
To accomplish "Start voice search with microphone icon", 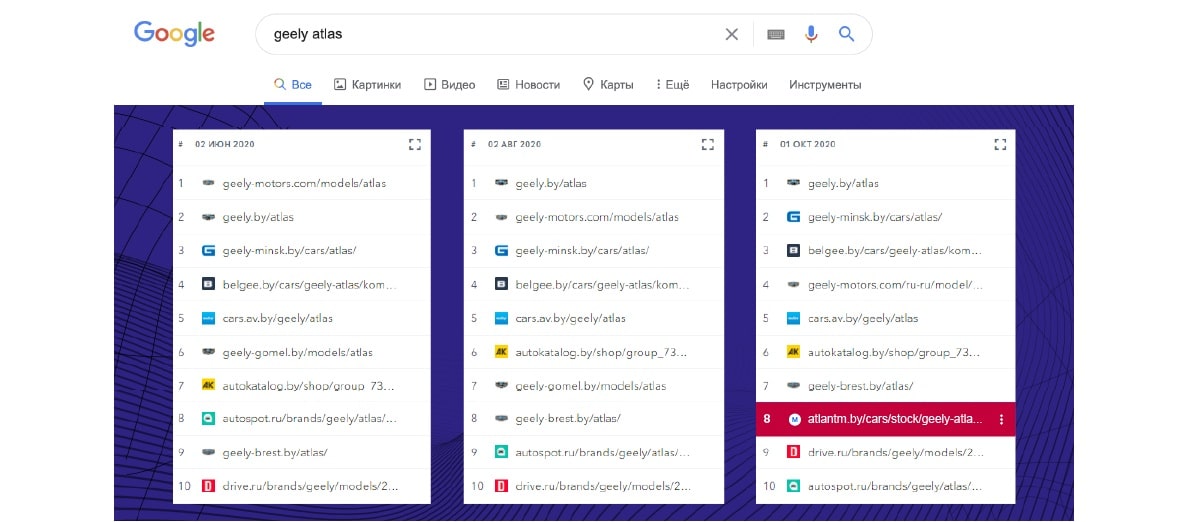I will pyautogui.click(x=811, y=34).
